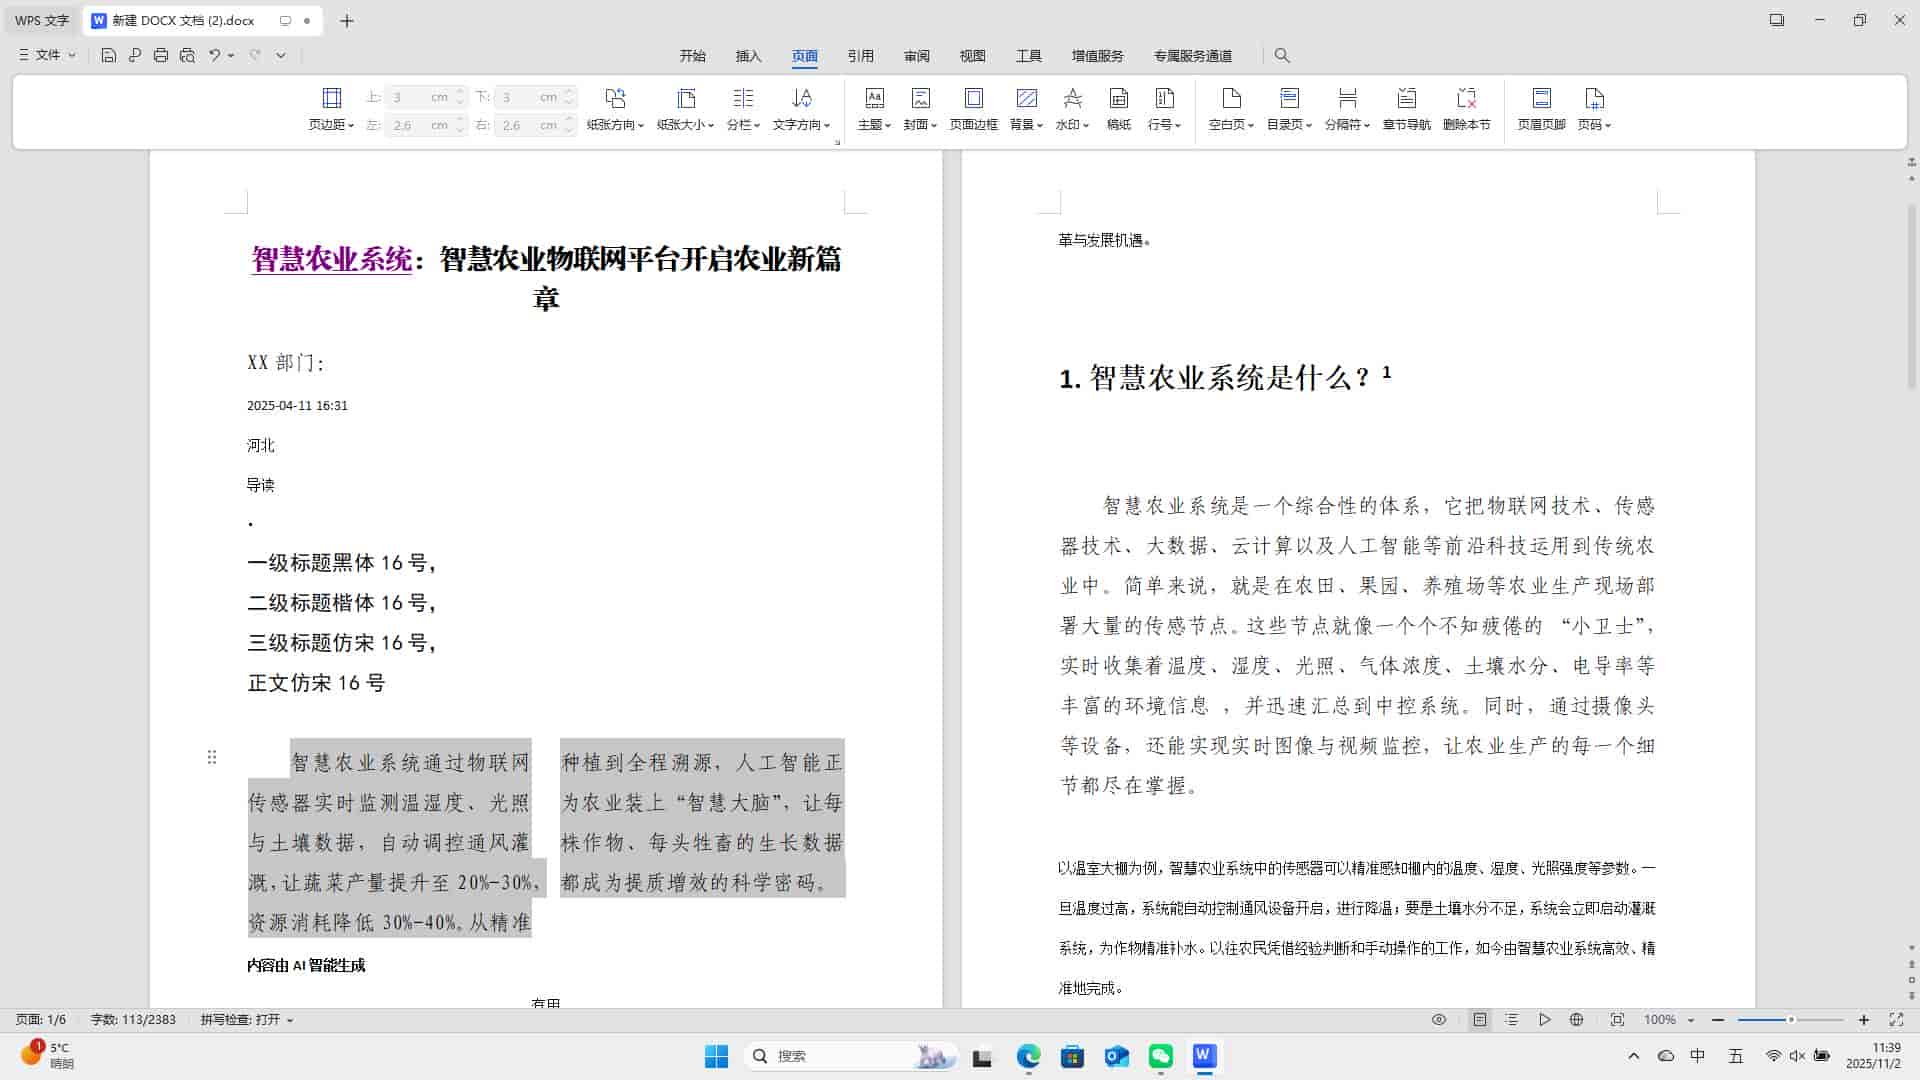
Task: Switch to the 增值服务 tab
Action: pyautogui.click(x=1097, y=56)
